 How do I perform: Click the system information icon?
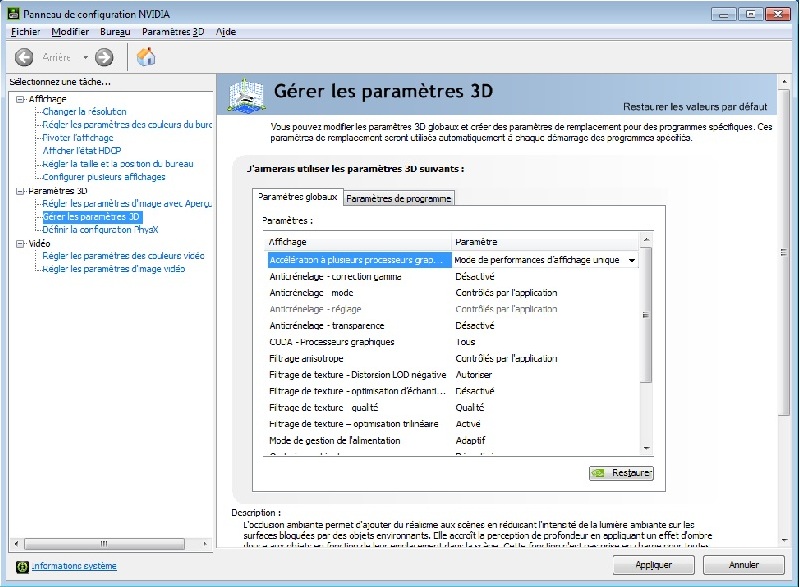pyautogui.click(x=22, y=567)
